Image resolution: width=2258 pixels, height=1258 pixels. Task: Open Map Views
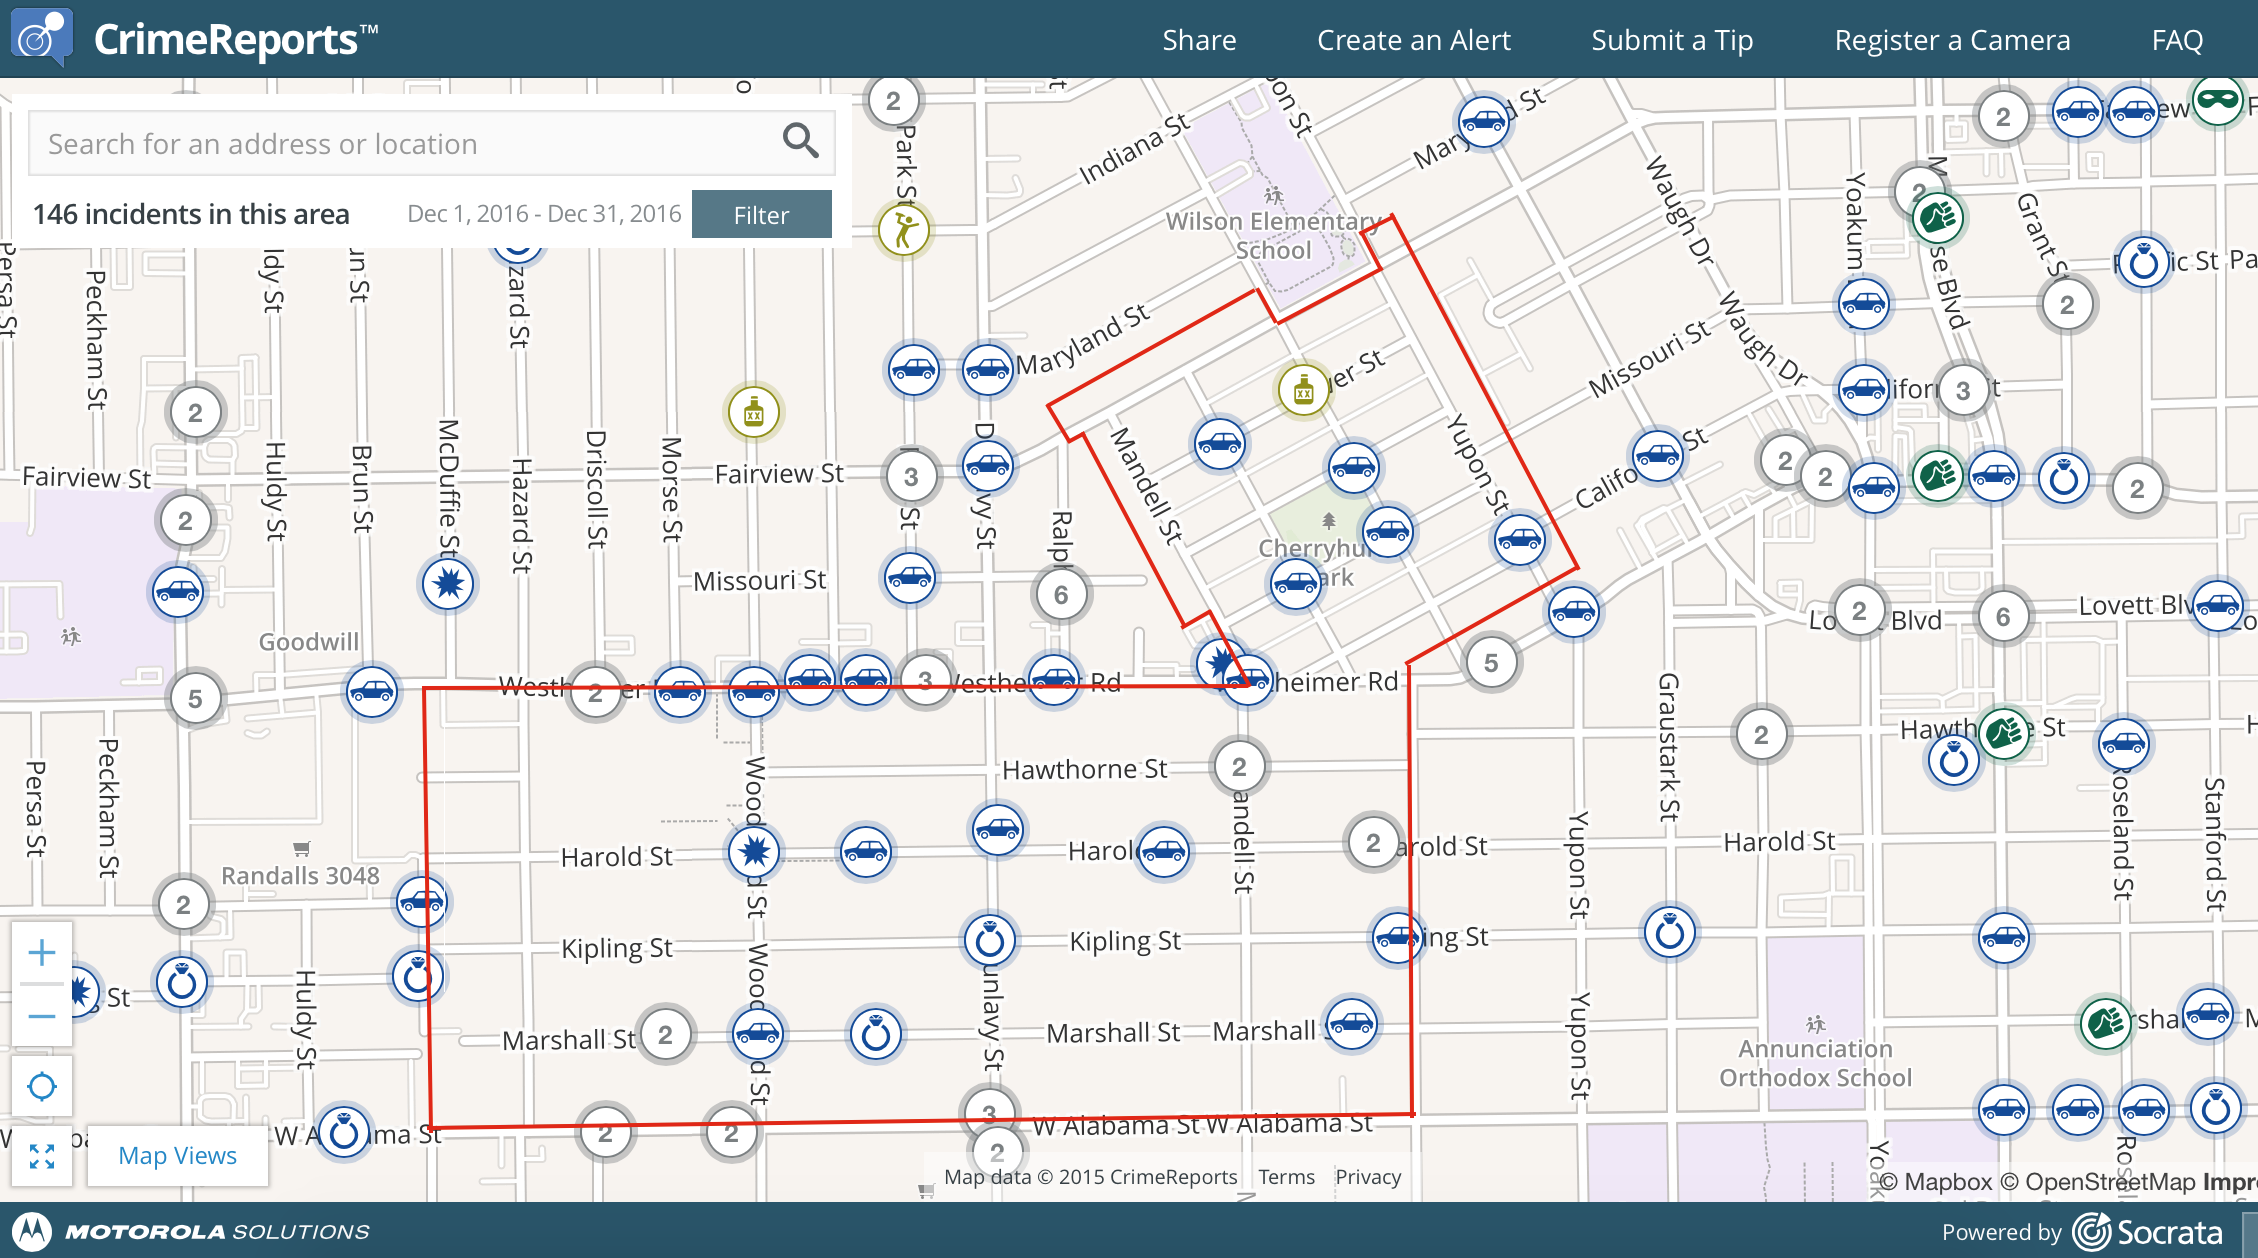[x=177, y=1156]
